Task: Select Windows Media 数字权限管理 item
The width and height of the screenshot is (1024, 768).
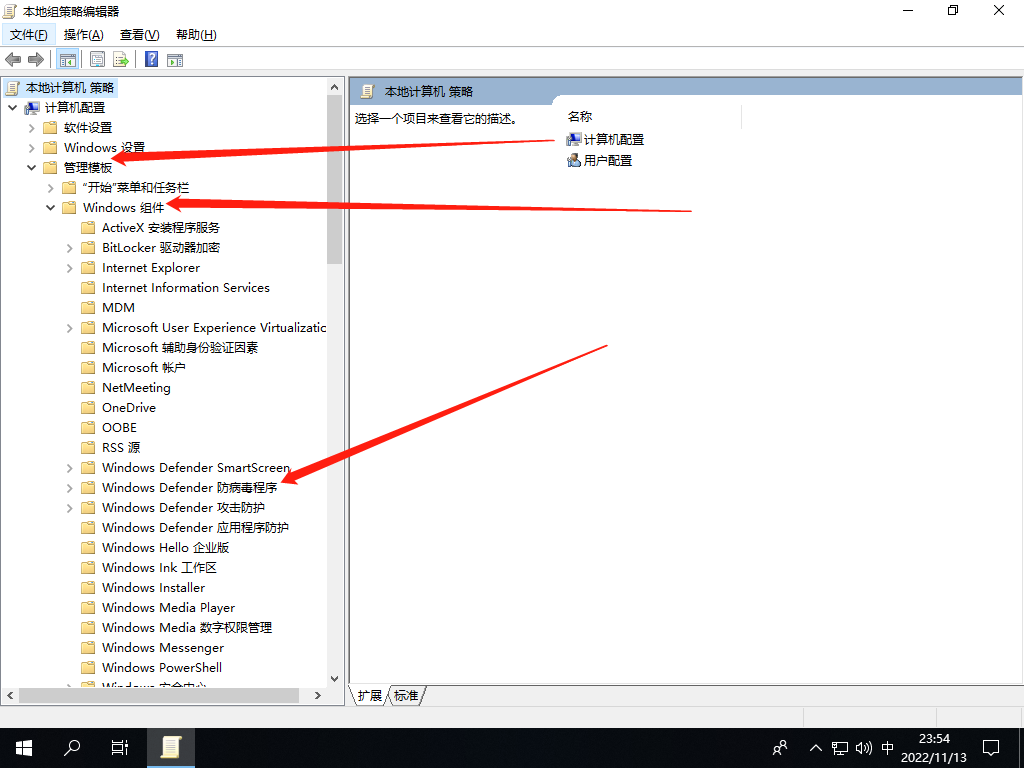Action: [x=187, y=628]
